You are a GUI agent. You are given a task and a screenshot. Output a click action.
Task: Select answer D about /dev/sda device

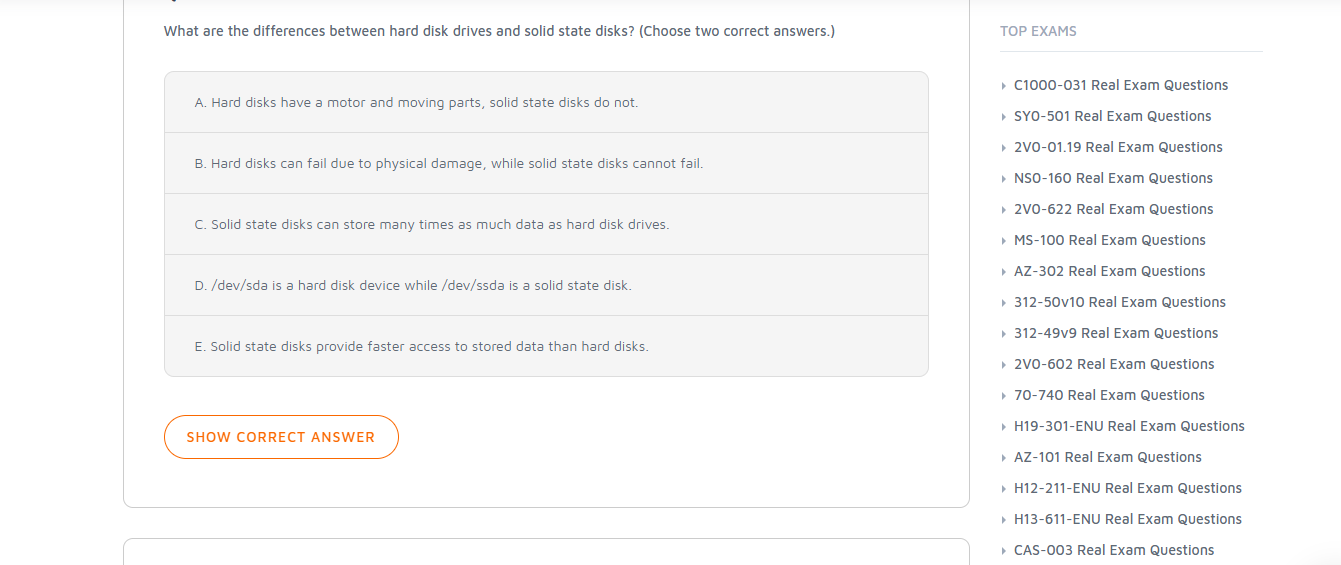coord(413,286)
